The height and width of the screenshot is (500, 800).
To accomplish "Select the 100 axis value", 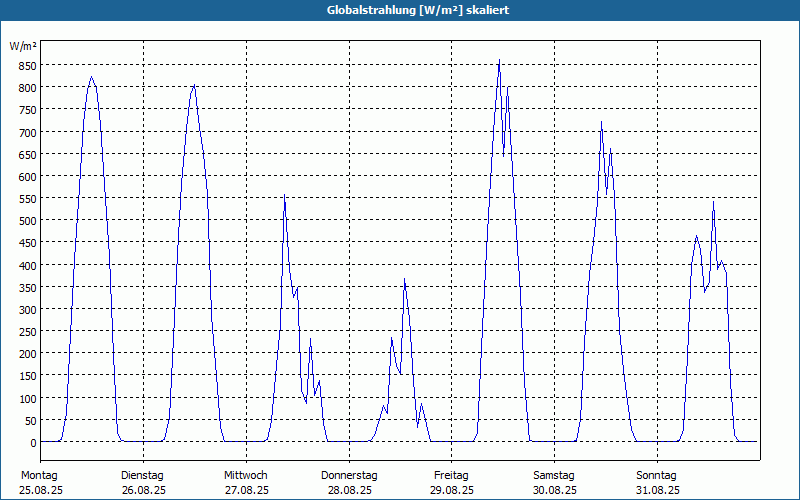I will coord(28,398).
